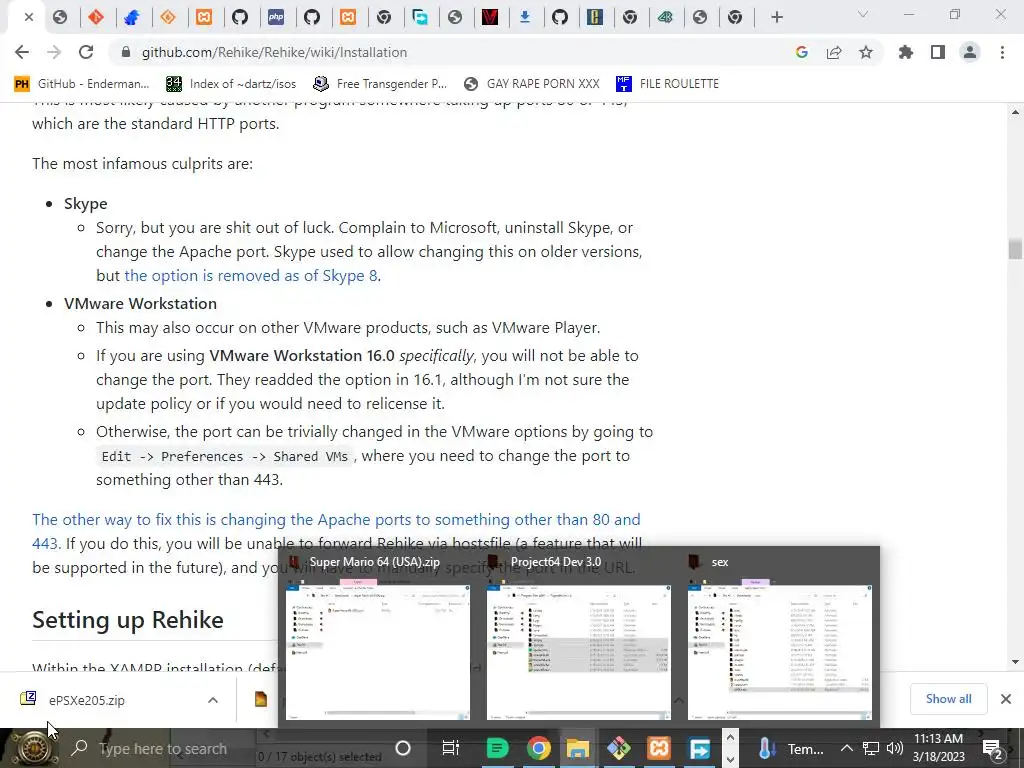Select the Super Mario 64 (USA).zip window preview
The width and height of the screenshot is (1024, 768).
point(377,637)
